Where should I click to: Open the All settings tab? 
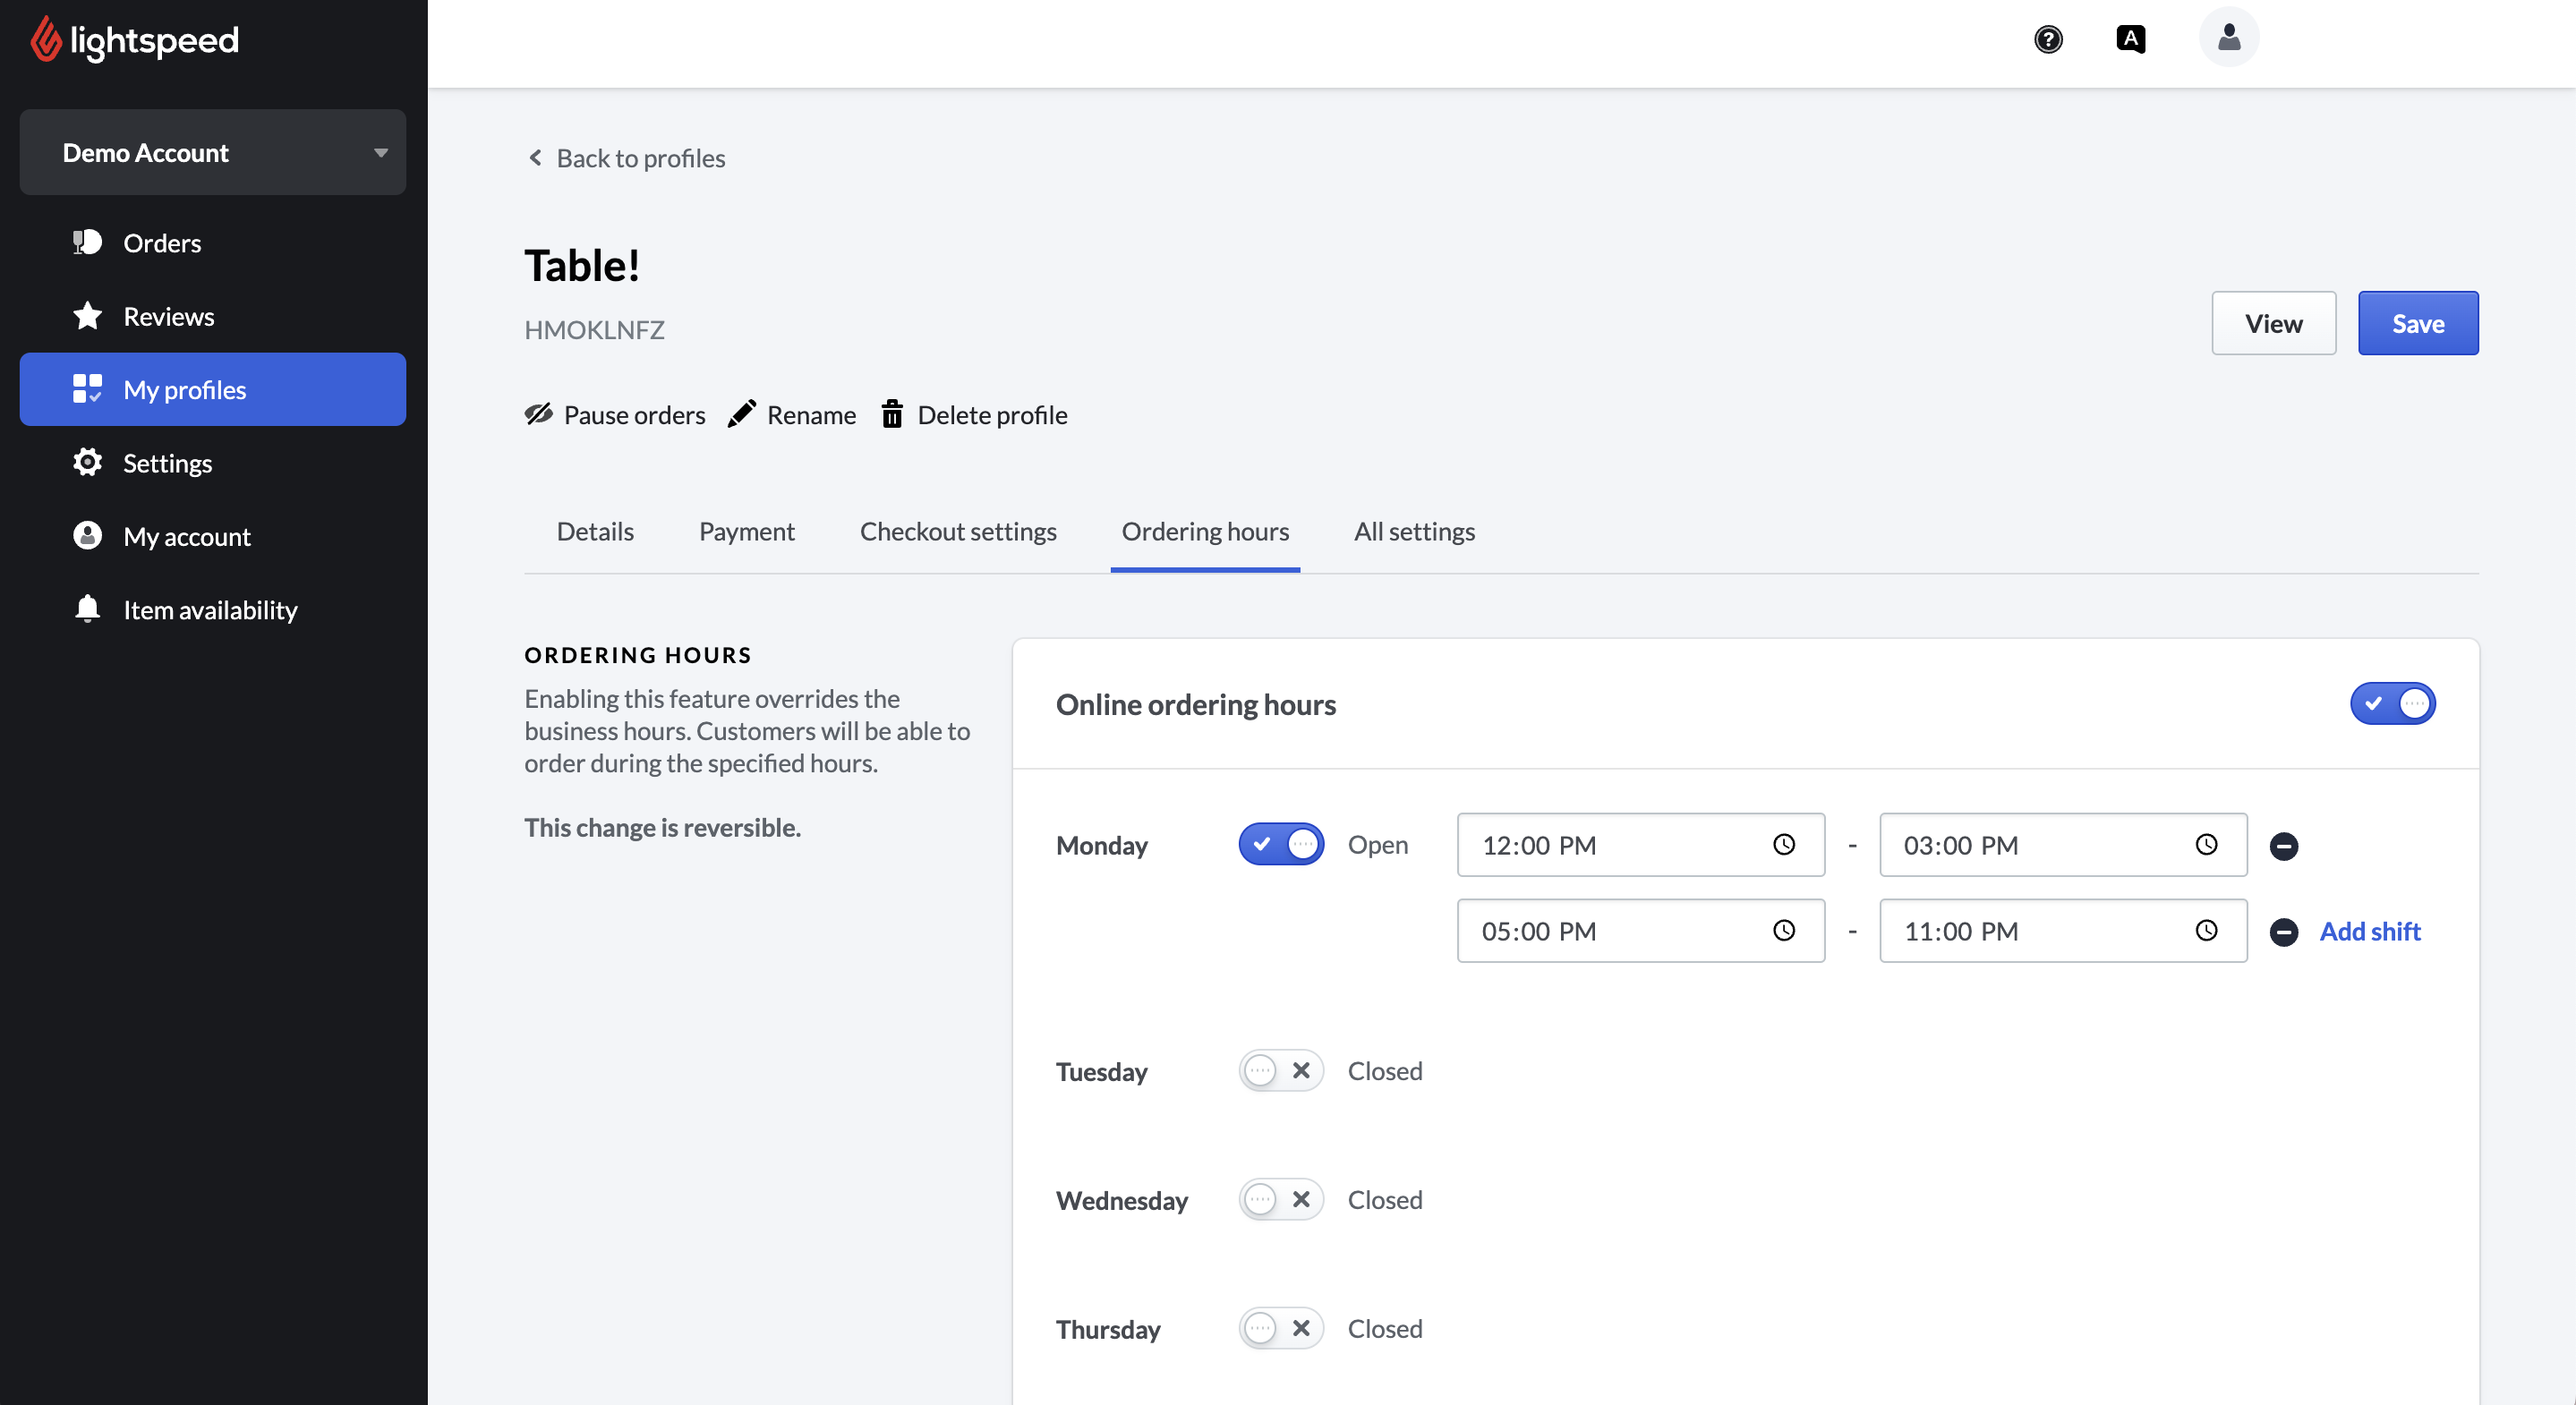point(1414,532)
